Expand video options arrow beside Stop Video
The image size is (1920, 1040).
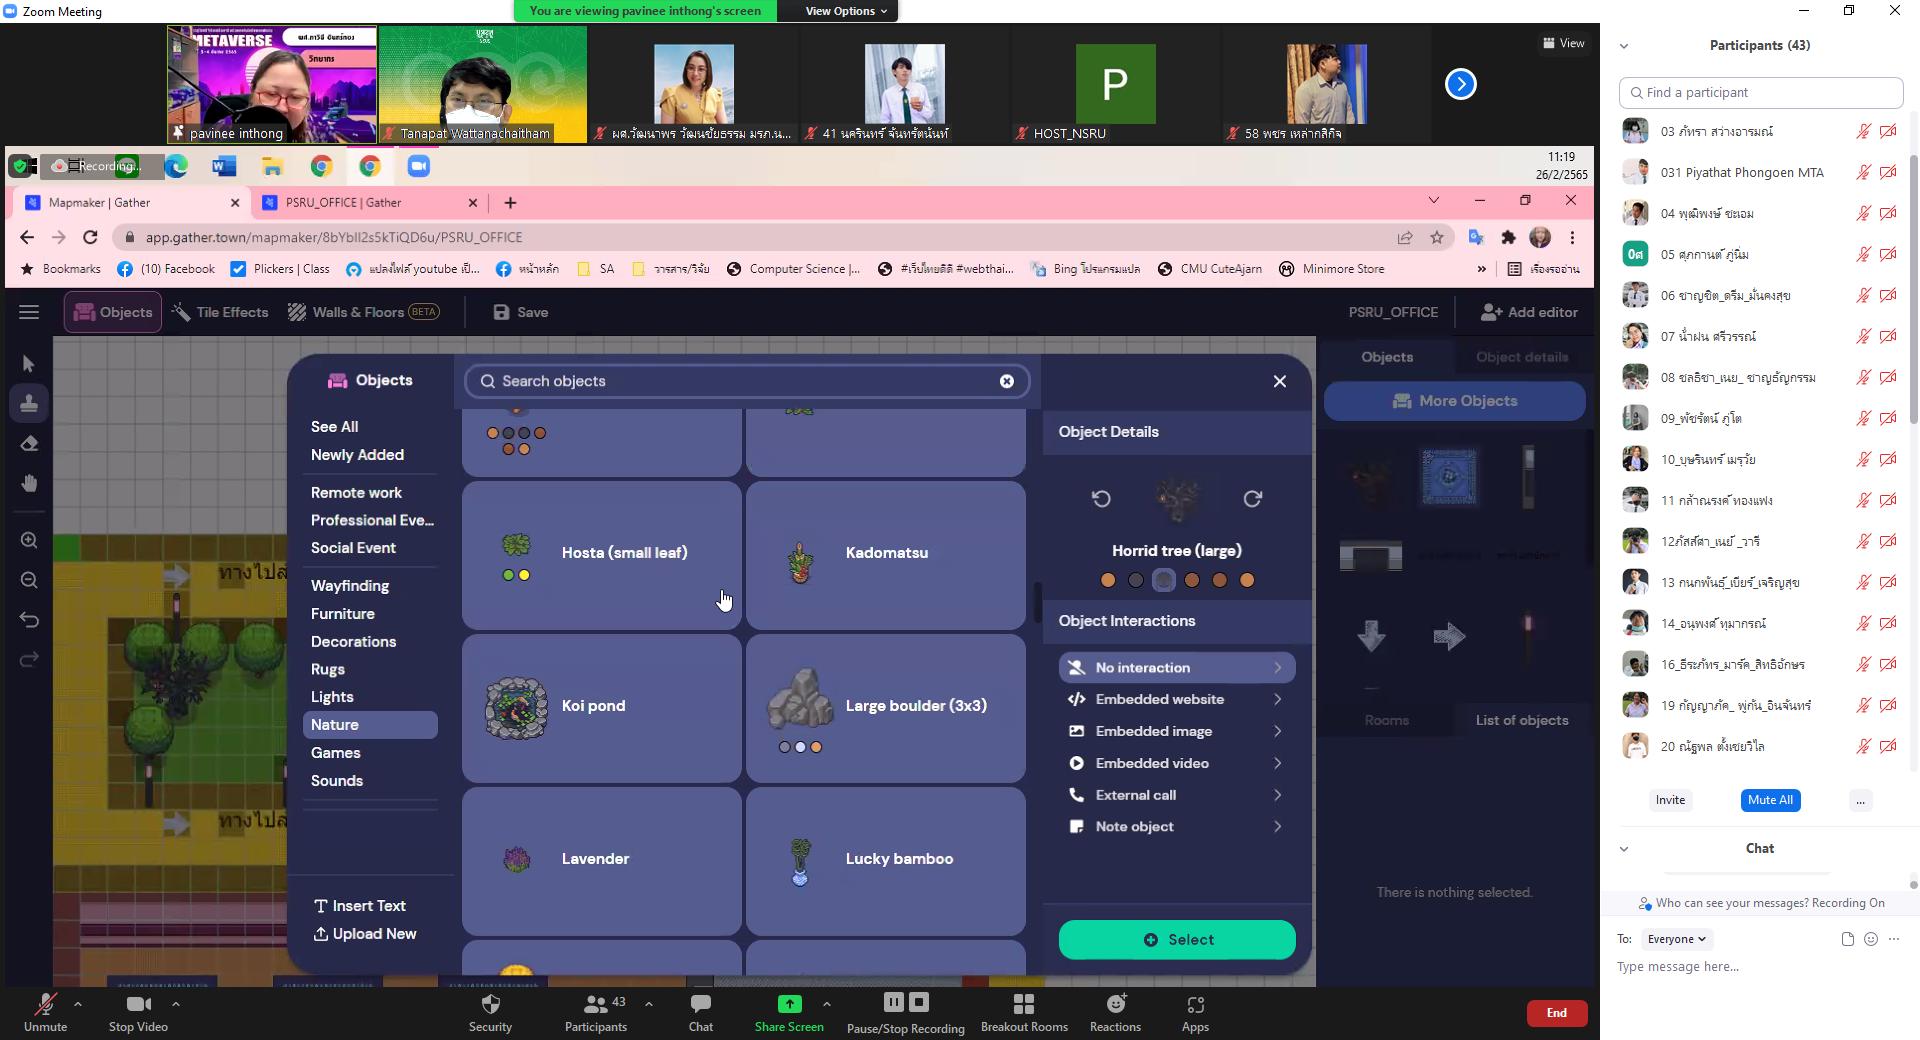coord(176,1003)
